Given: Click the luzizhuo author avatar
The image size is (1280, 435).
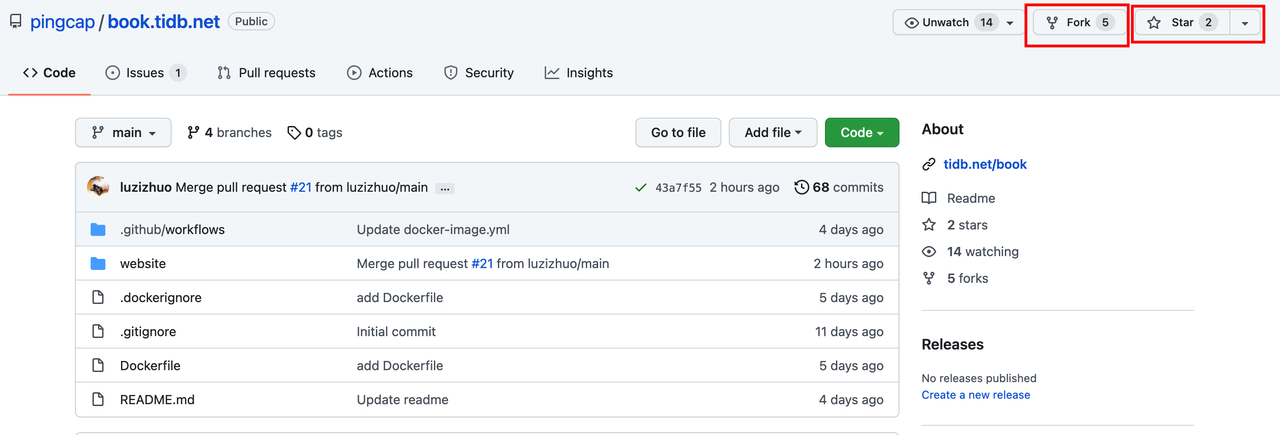Looking at the screenshot, I should [x=98, y=187].
